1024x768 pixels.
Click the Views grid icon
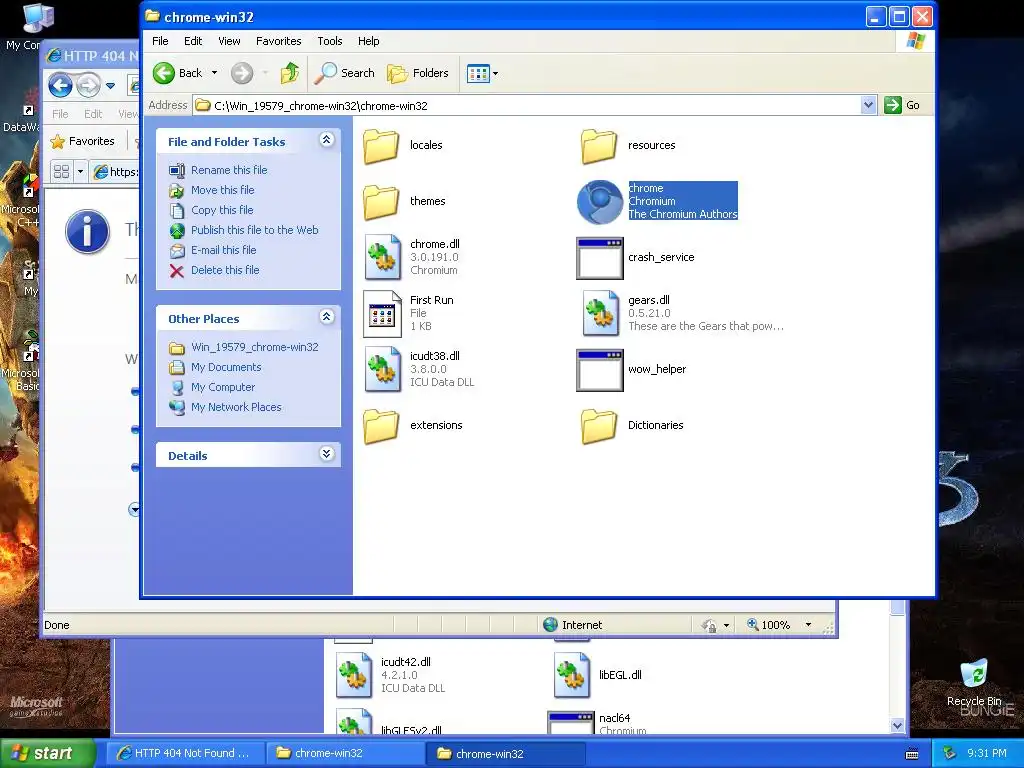tap(478, 73)
